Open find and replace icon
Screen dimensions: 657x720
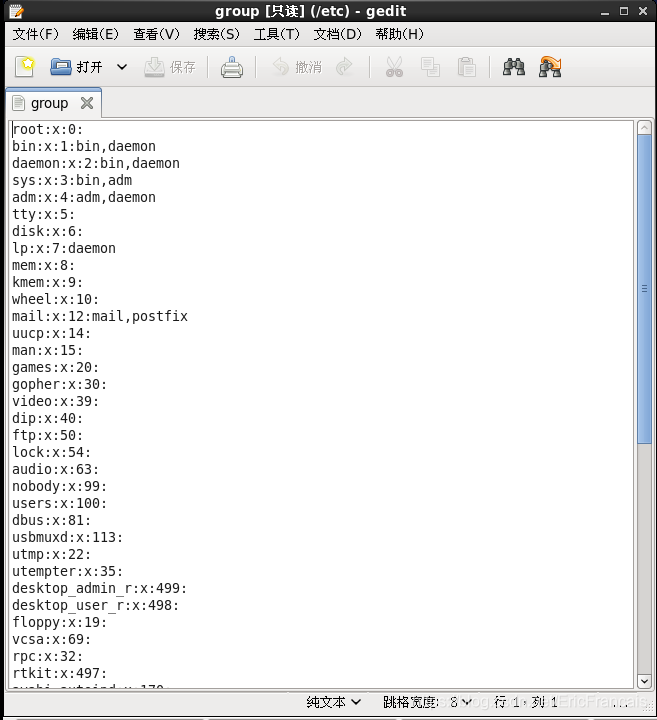(550, 67)
